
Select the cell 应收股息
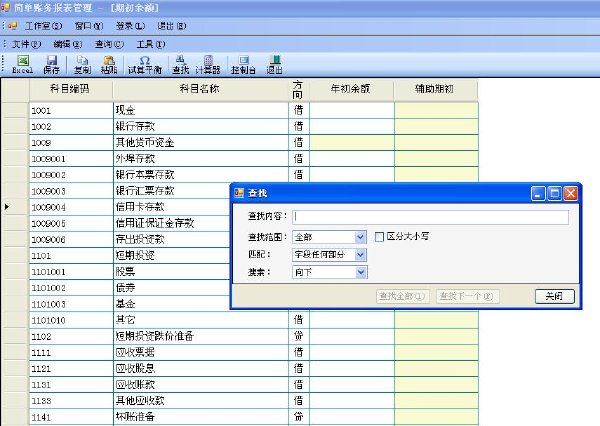(201, 368)
